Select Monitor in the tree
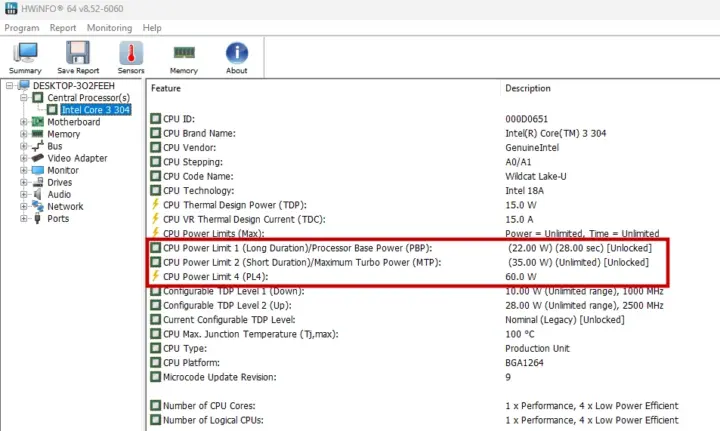 coord(63,170)
